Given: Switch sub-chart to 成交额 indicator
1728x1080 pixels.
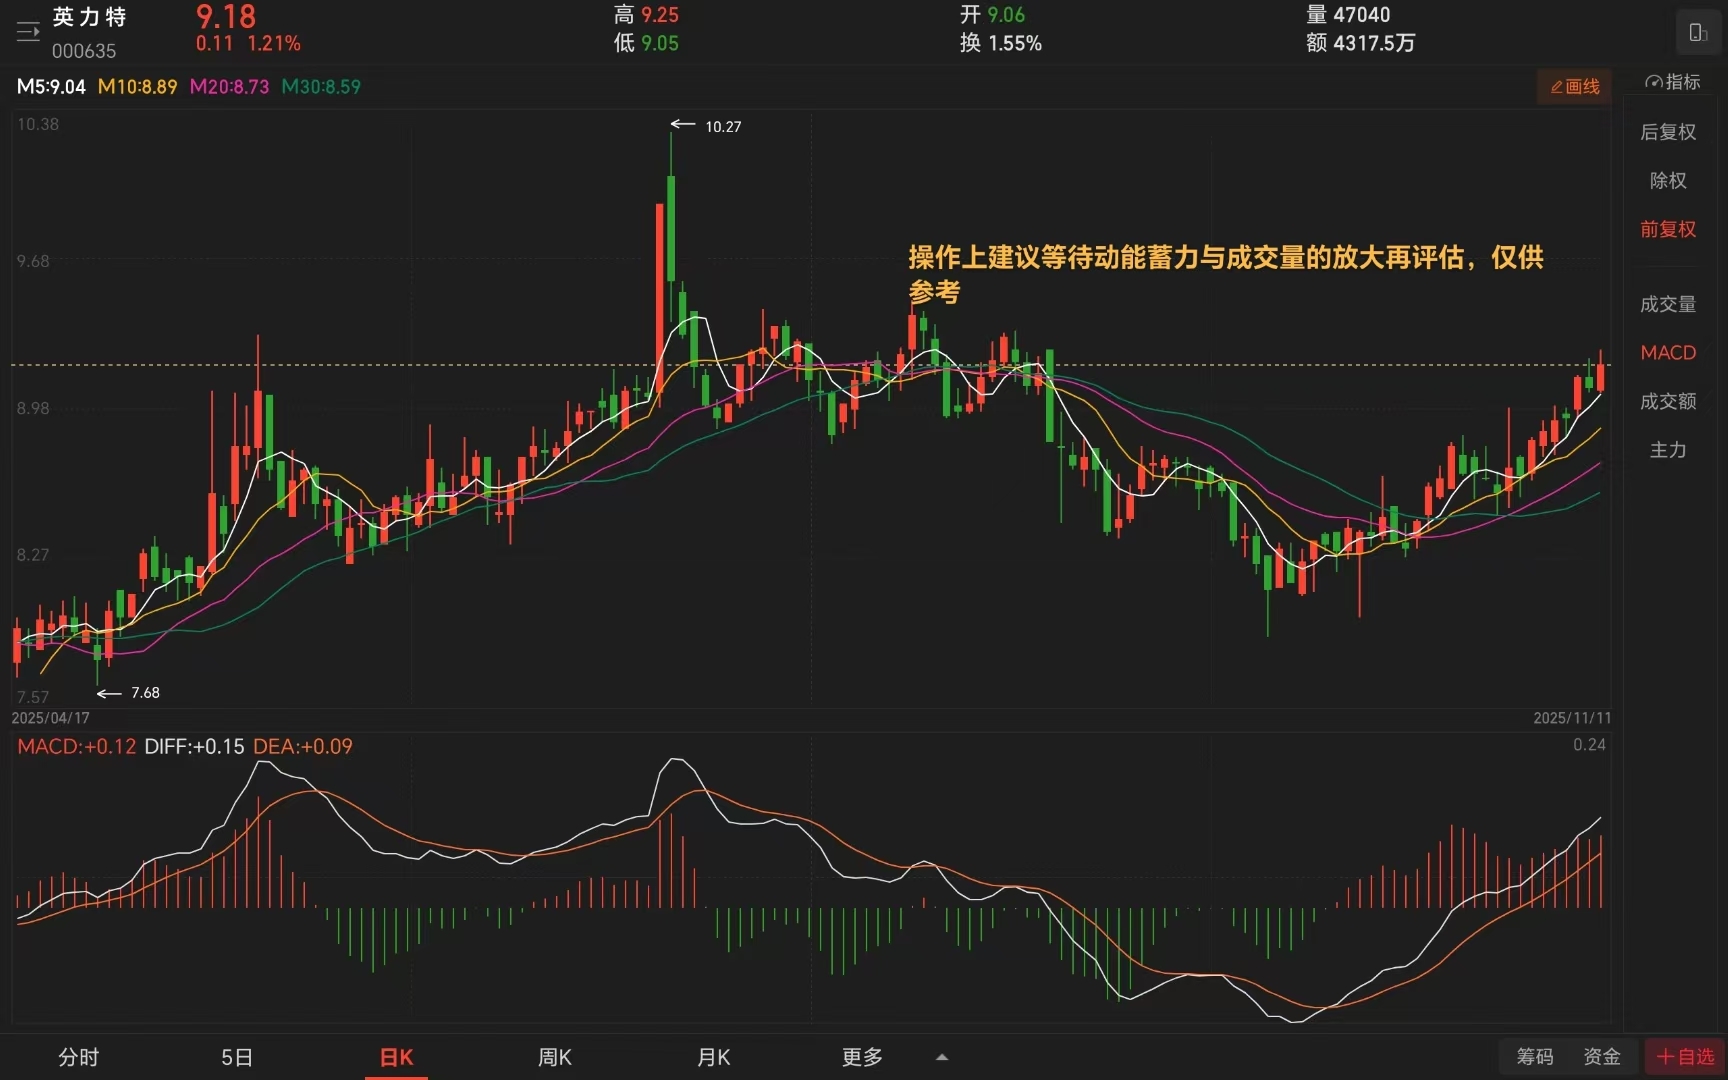Looking at the screenshot, I should [1668, 401].
